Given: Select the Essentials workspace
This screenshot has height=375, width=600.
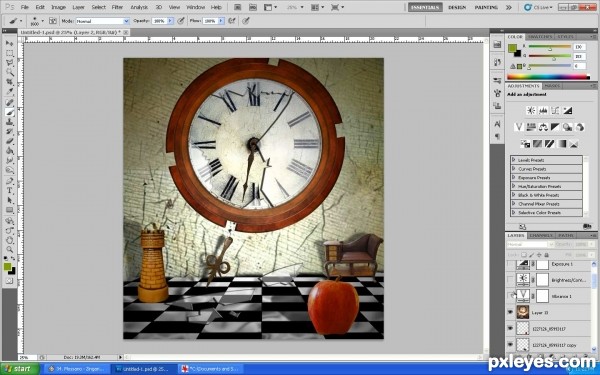Looking at the screenshot, I should coord(425,7).
